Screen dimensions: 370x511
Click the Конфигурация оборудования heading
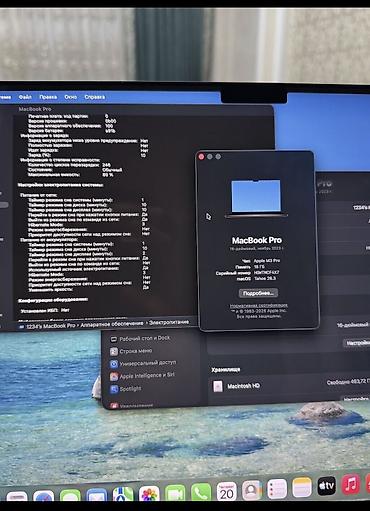[53, 300]
